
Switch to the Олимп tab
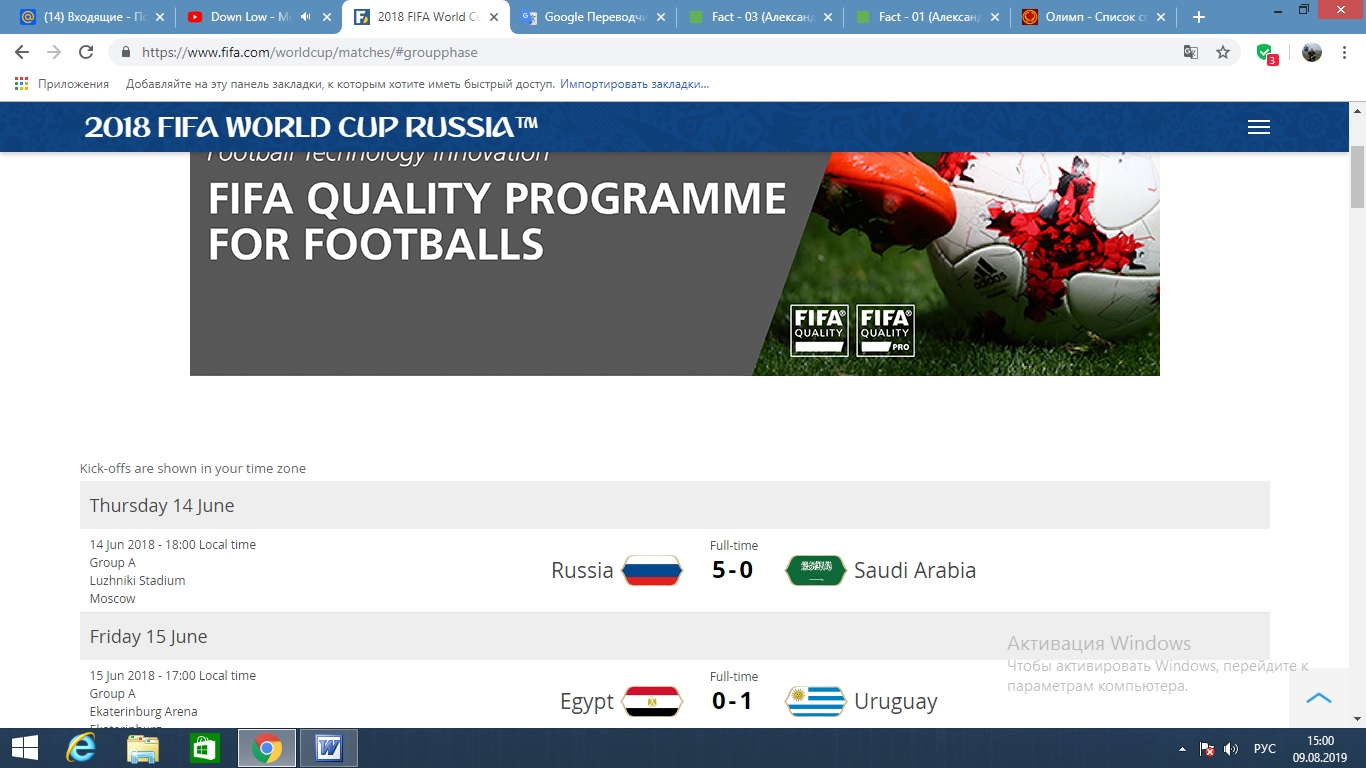pyautogui.click(x=1095, y=17)
